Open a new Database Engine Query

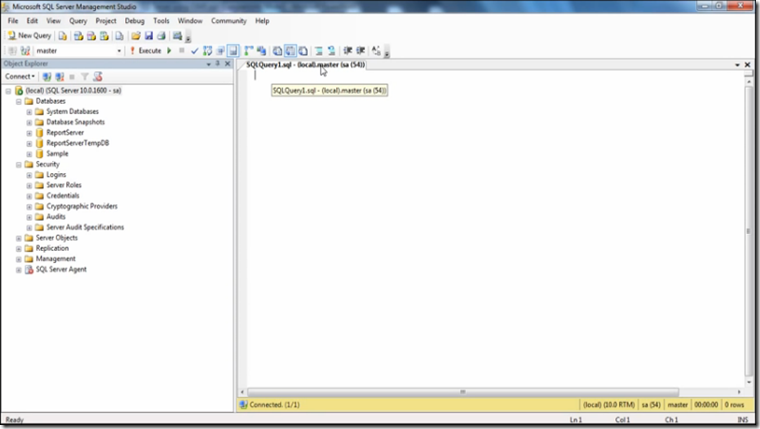click(x=63, y=36)
